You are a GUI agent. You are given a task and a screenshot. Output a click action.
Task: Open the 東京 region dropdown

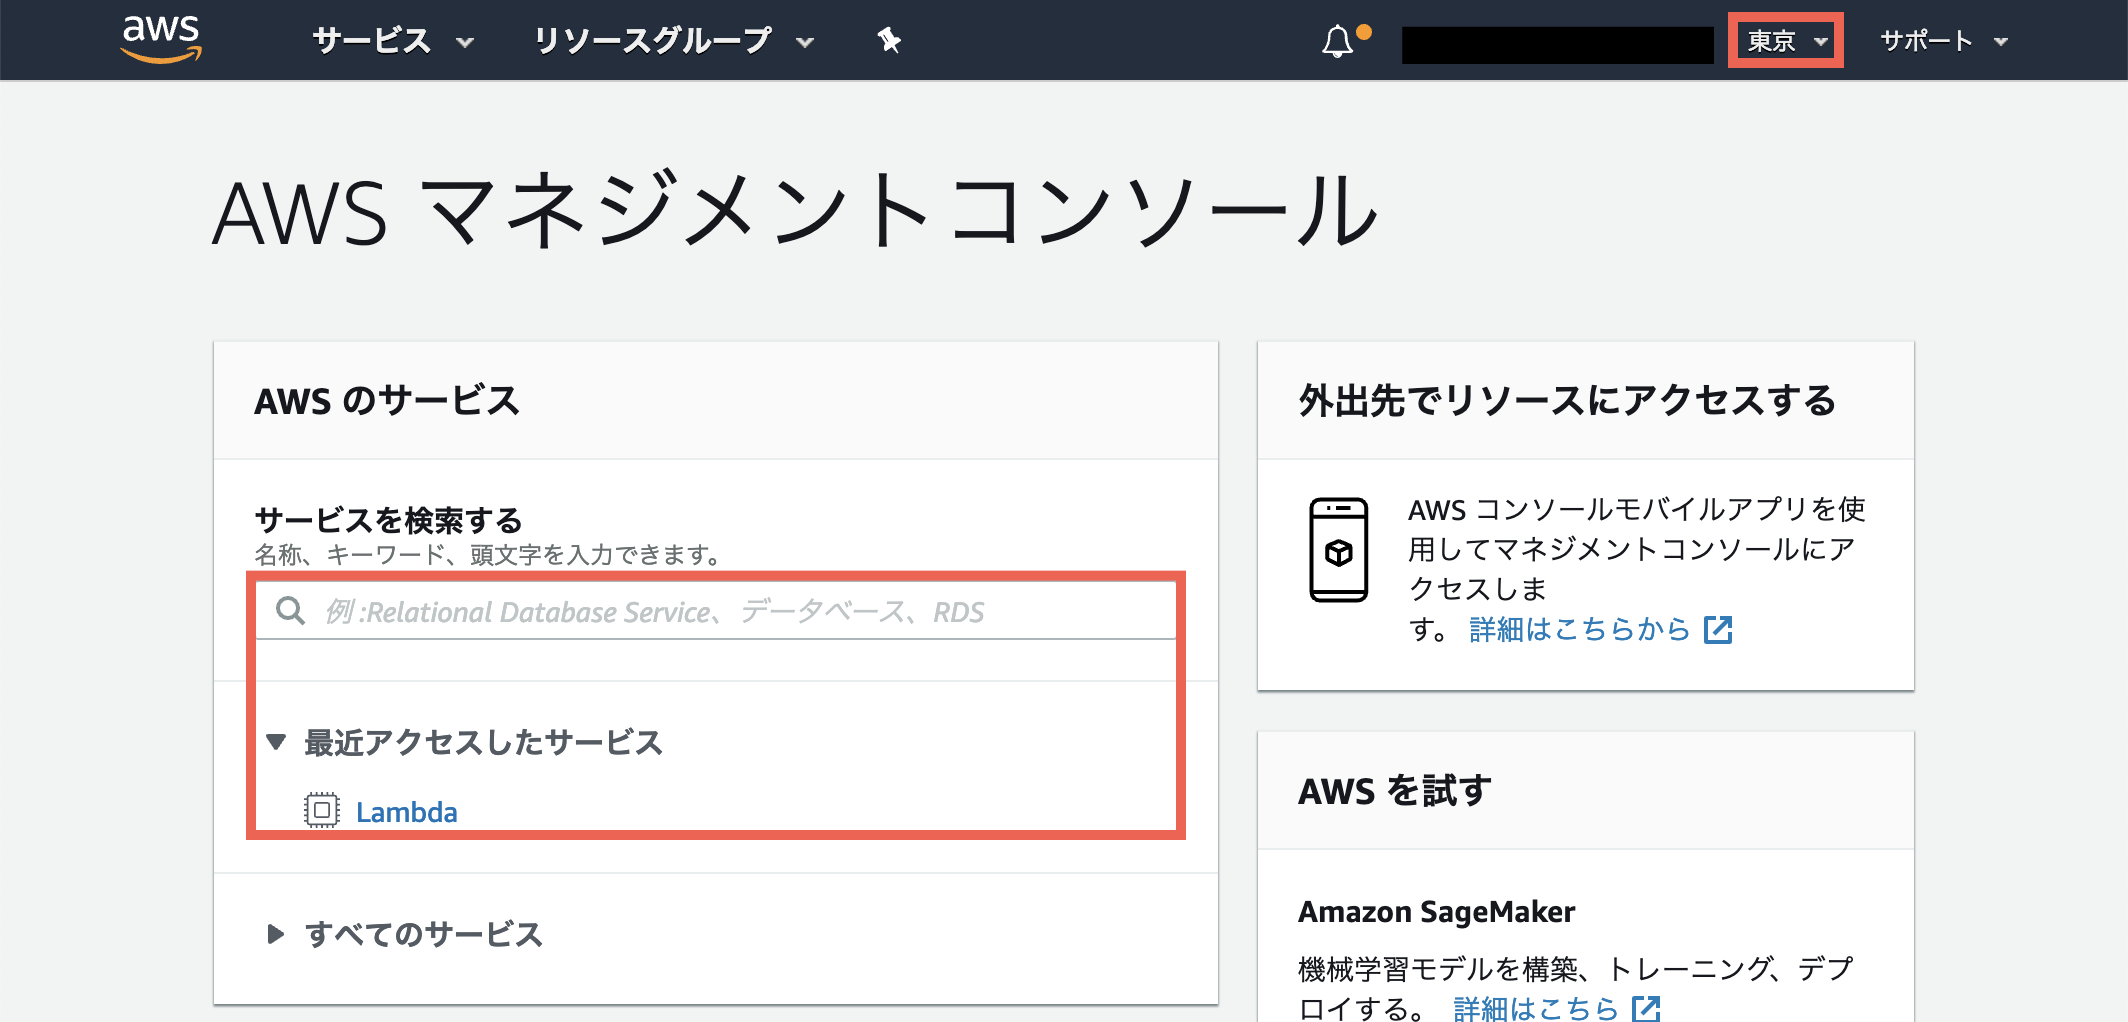click(x=1786, y=41)
